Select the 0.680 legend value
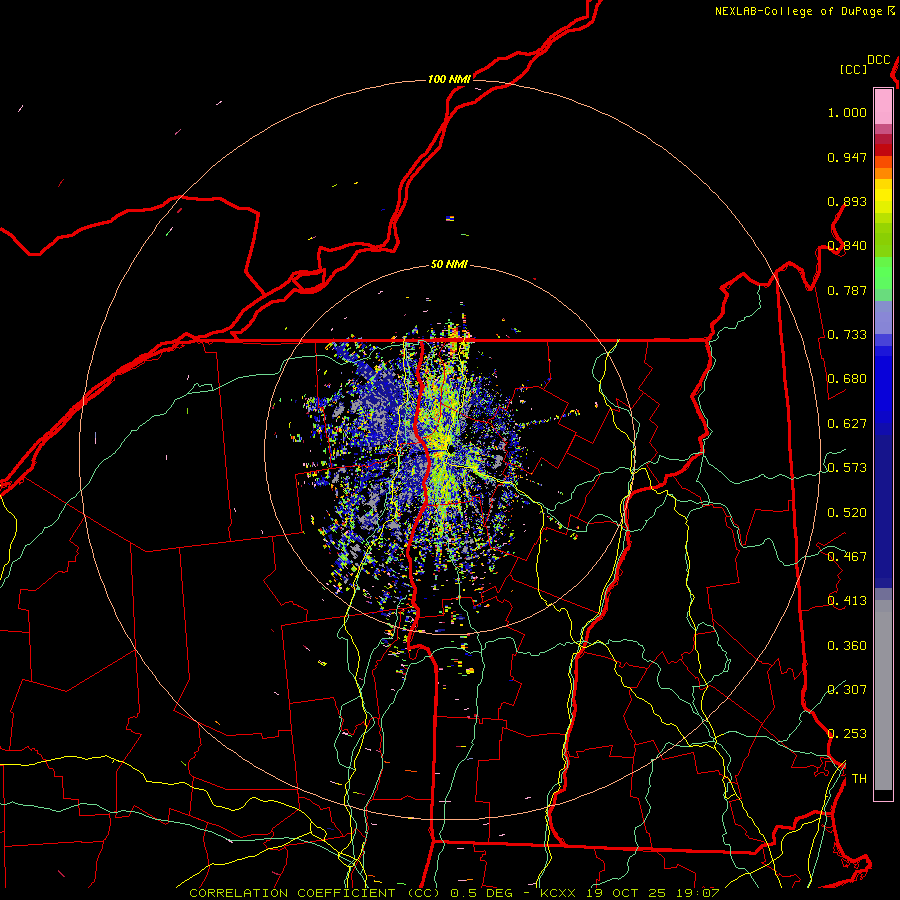Screen dimensions: 900x900 [847, 379]
